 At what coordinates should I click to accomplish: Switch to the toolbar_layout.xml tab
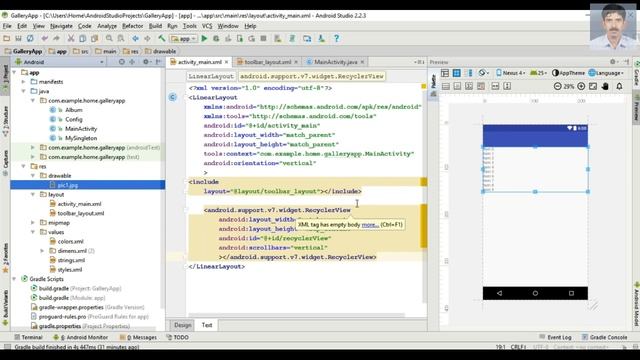tap(268, 62)
